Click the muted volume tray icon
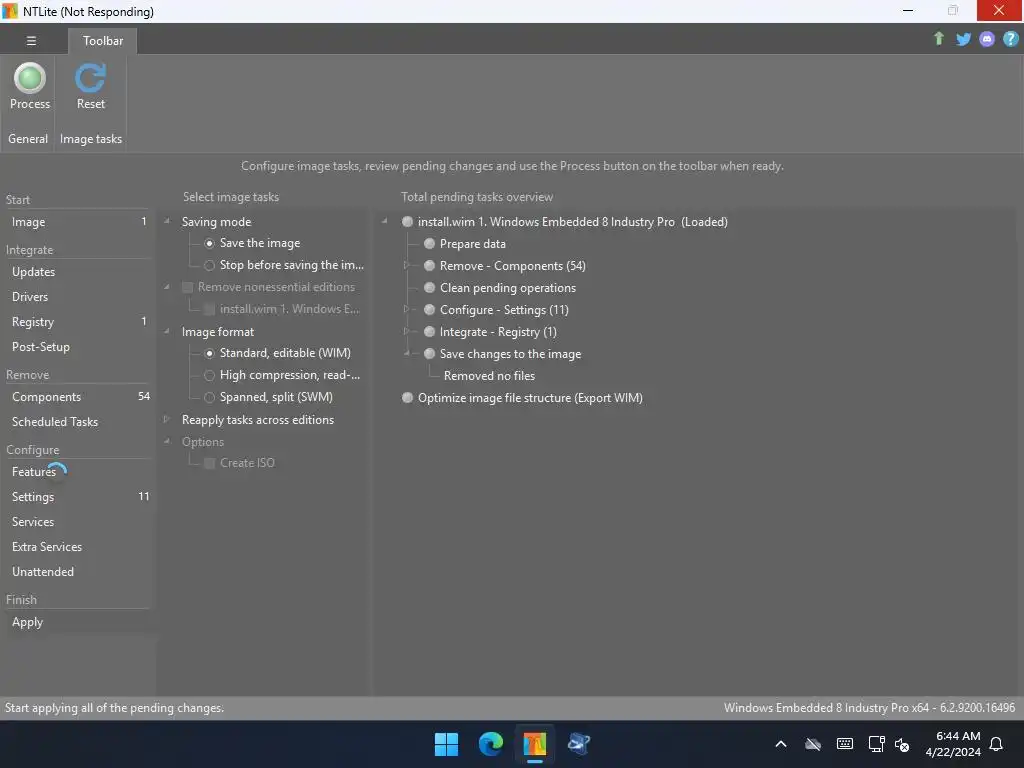Viewport: 1024px width, 768px height. coord(903,744)
